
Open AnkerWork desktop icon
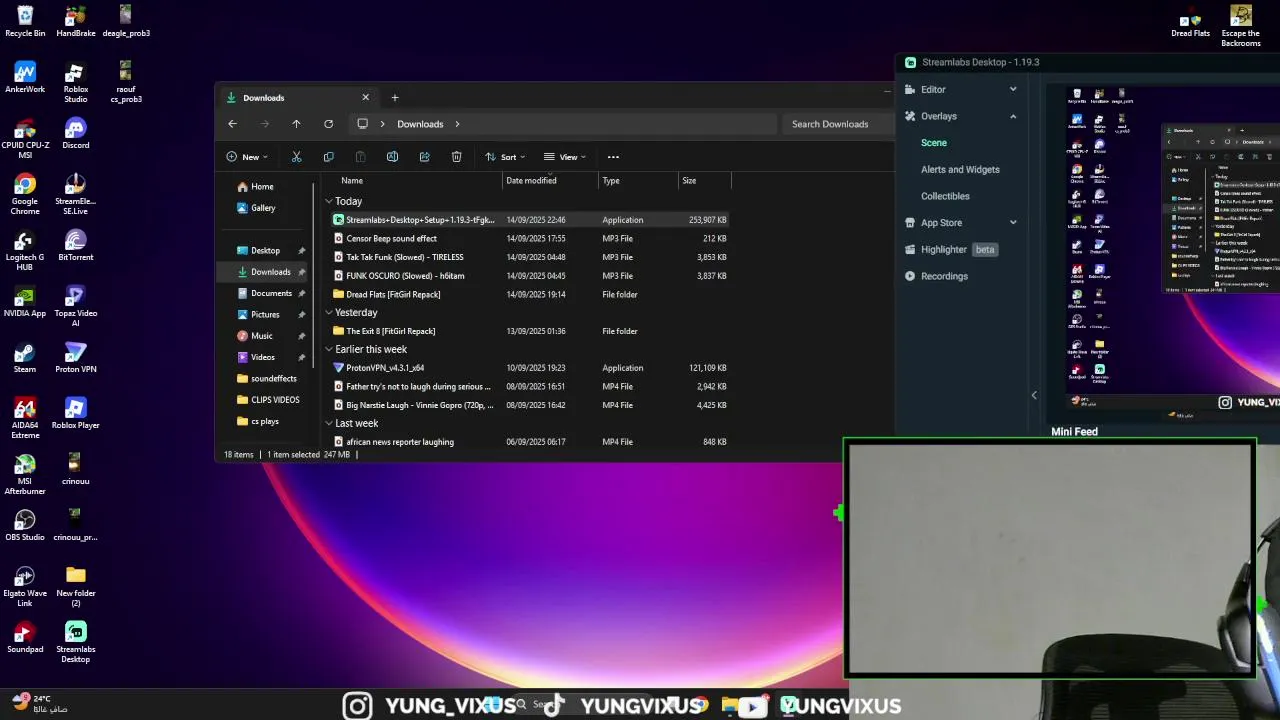[25, 78]
